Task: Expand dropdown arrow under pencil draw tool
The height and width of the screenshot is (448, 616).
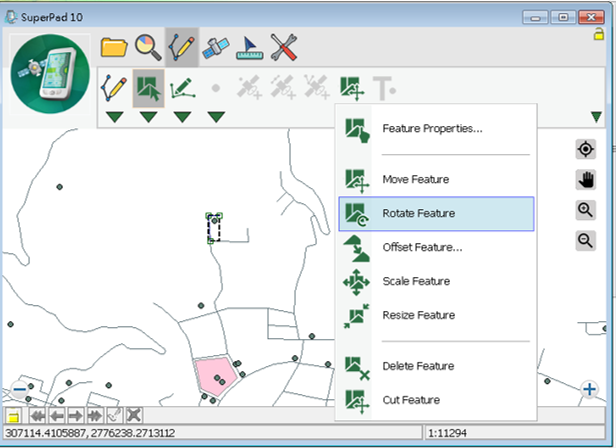Action: click(115, 118)
